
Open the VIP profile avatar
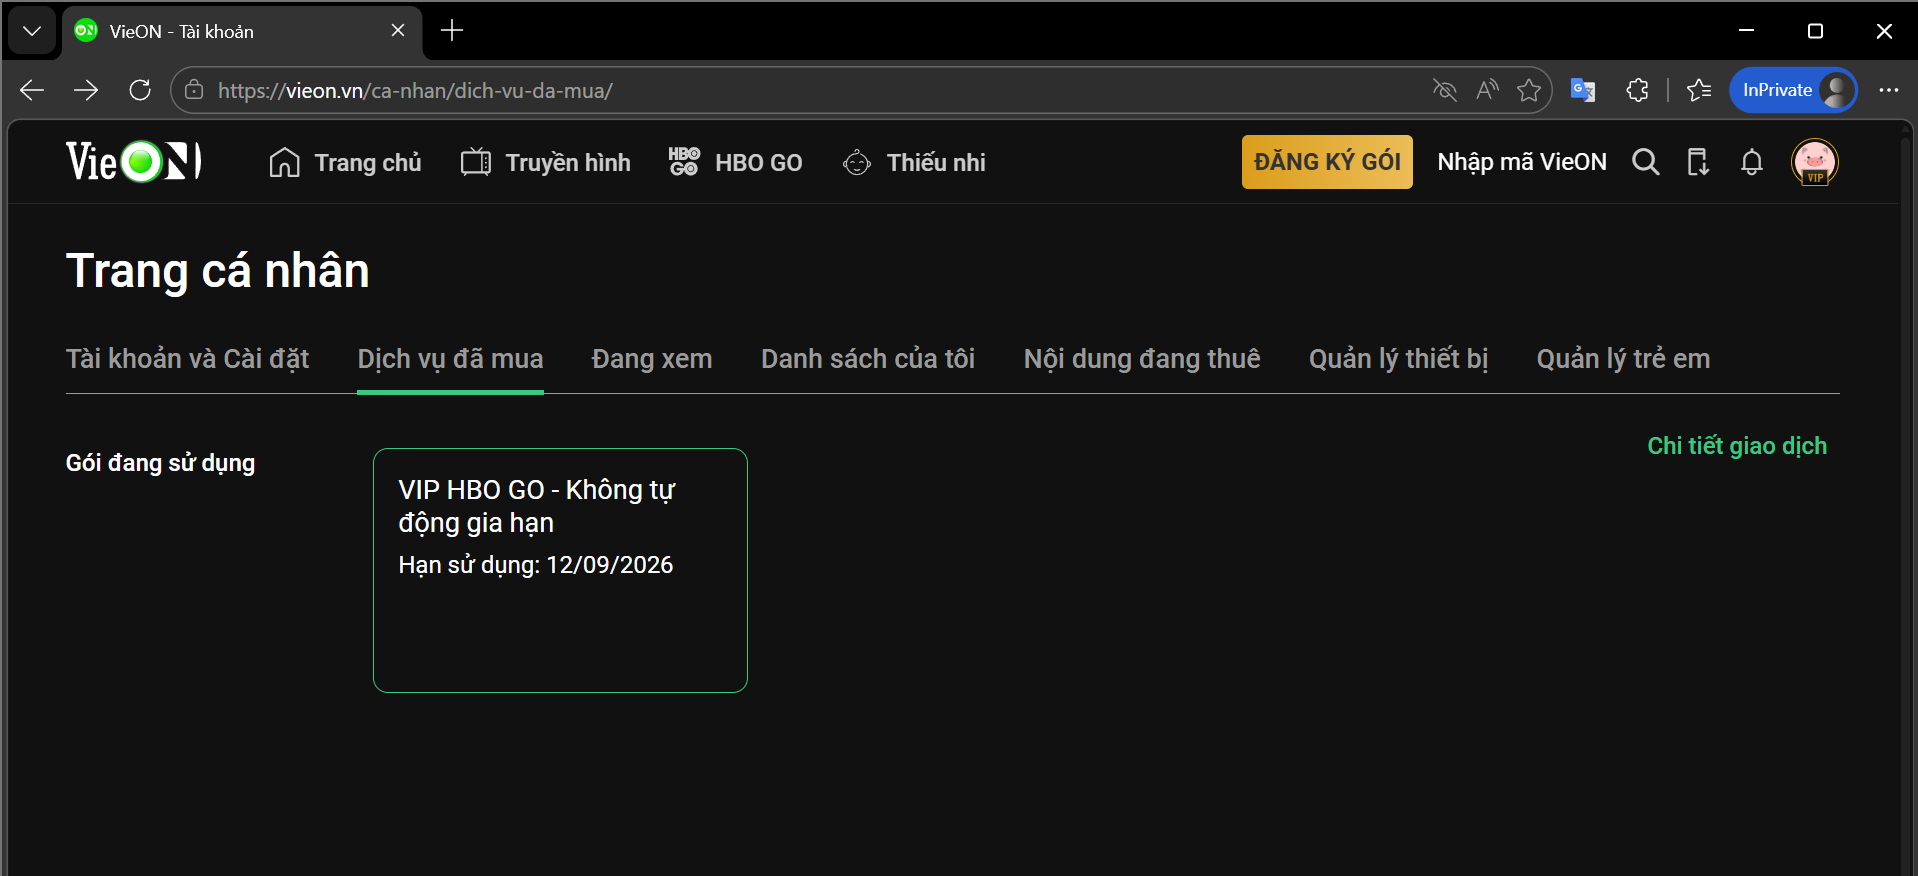(1815, 162)
